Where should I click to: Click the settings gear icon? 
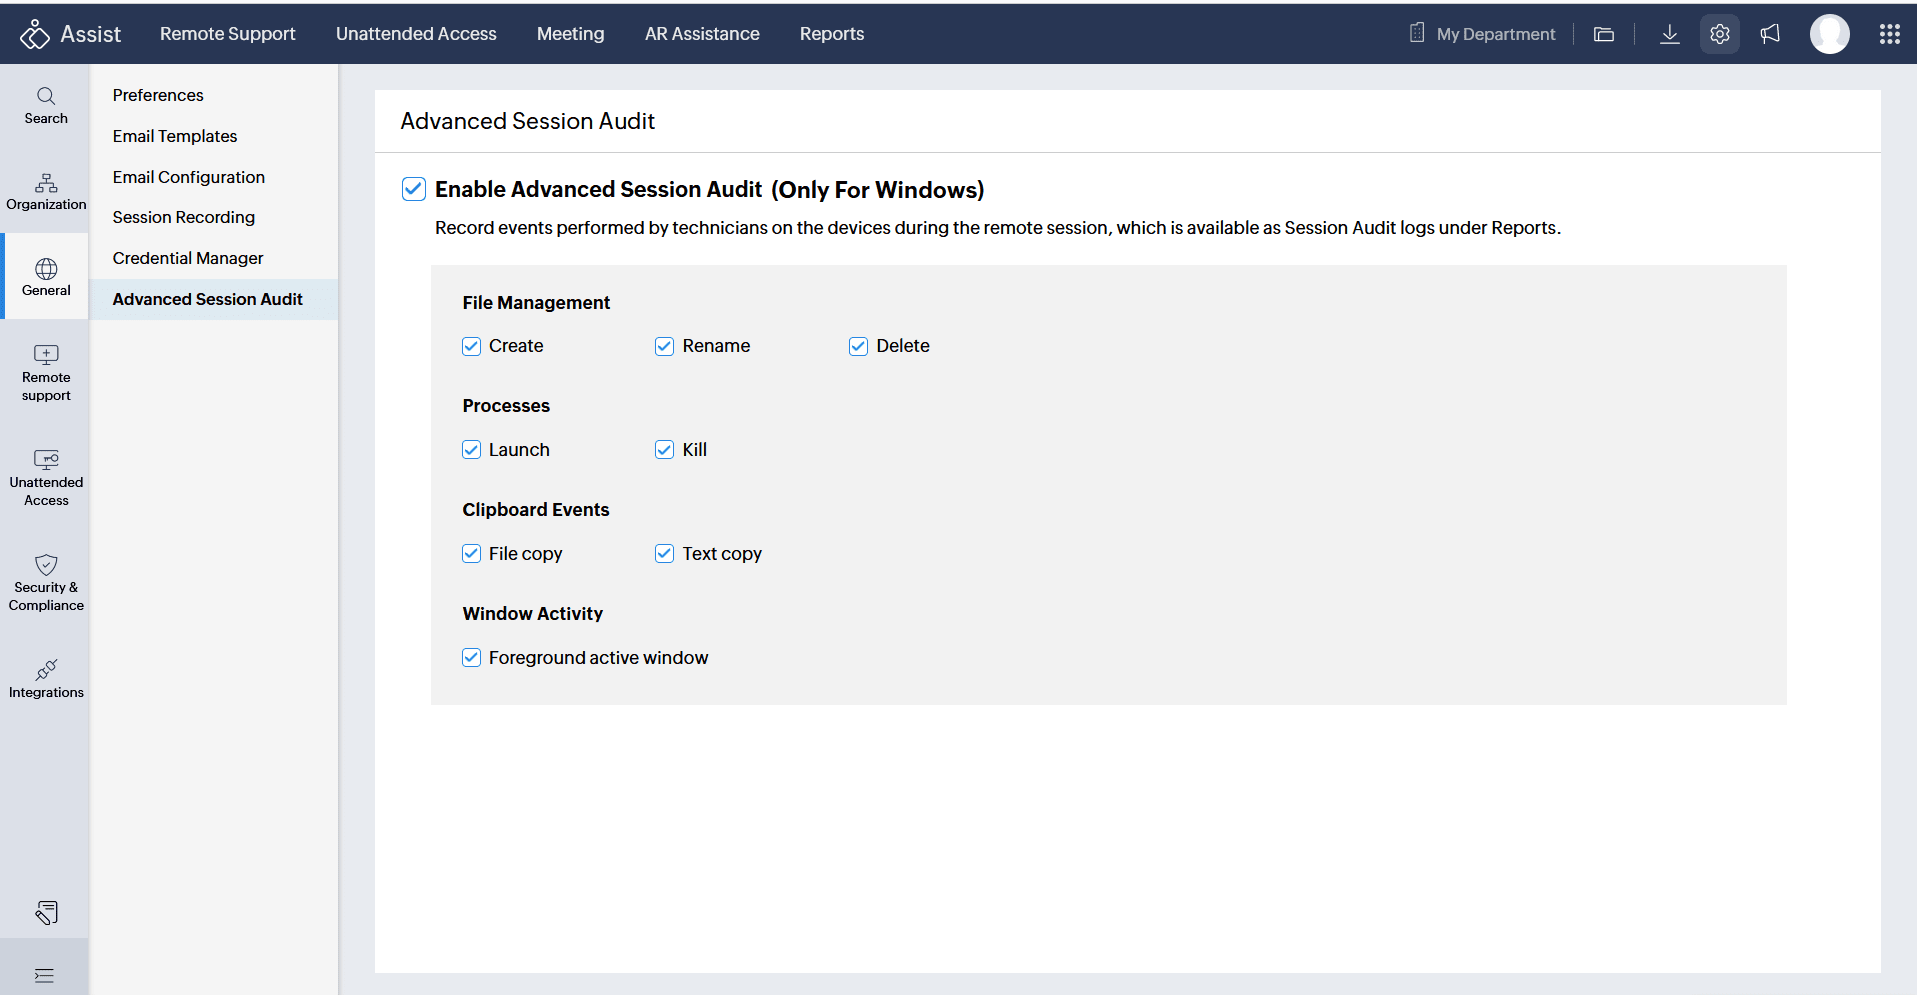[1719, 34]
